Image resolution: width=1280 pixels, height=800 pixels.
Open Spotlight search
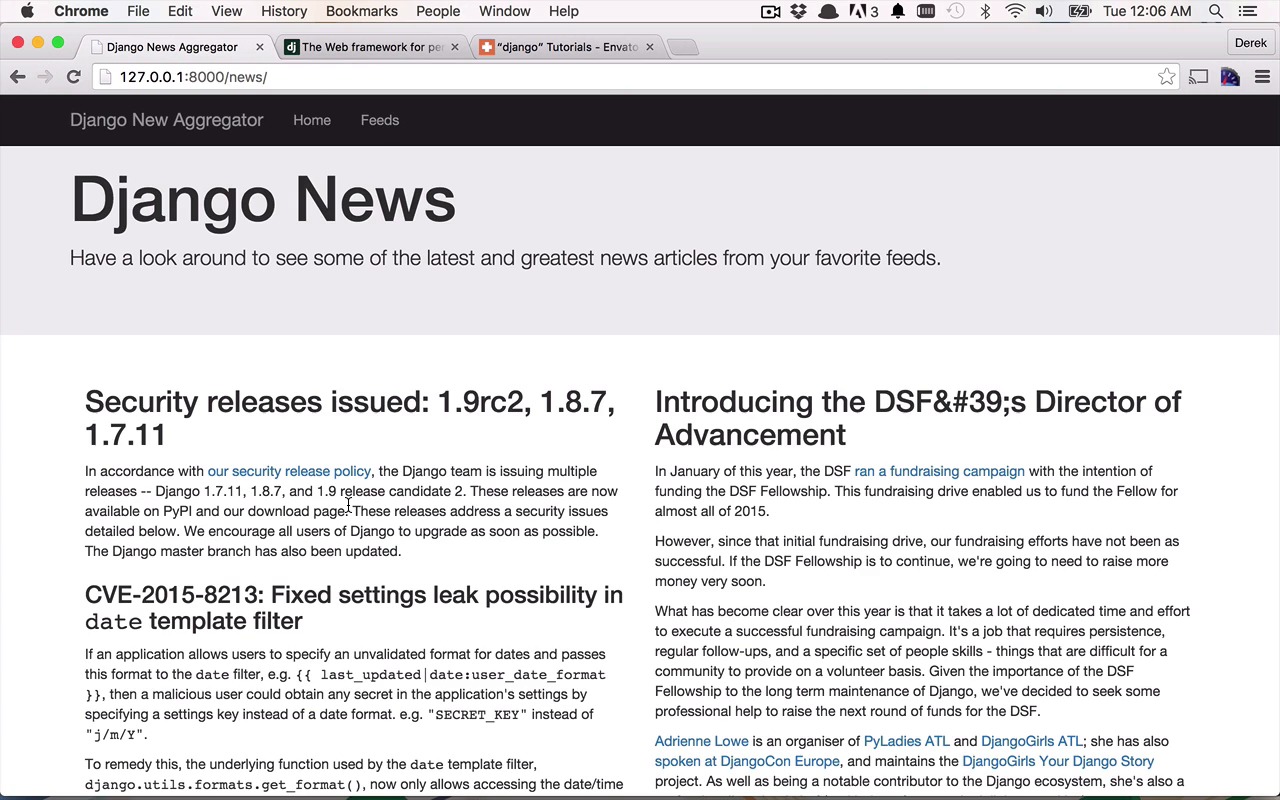click(1216, 11)
